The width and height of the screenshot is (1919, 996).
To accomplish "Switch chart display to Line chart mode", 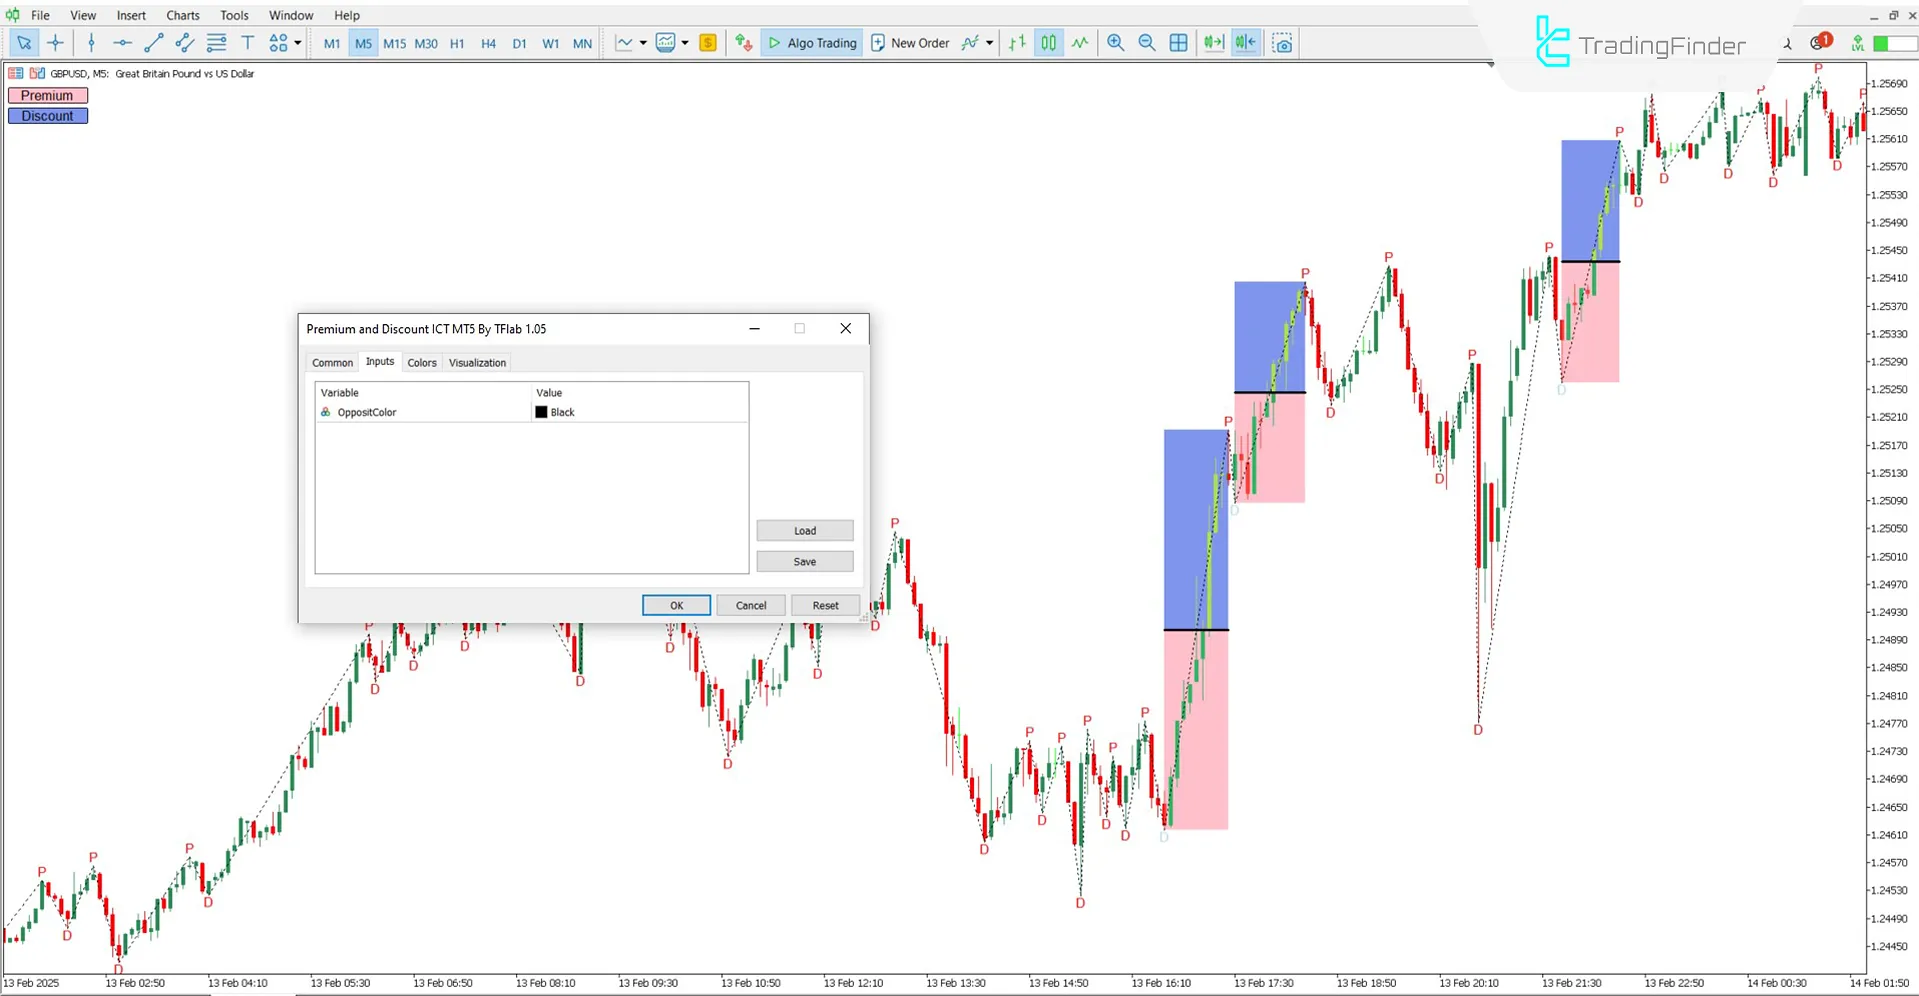I will pos(1079,43).
